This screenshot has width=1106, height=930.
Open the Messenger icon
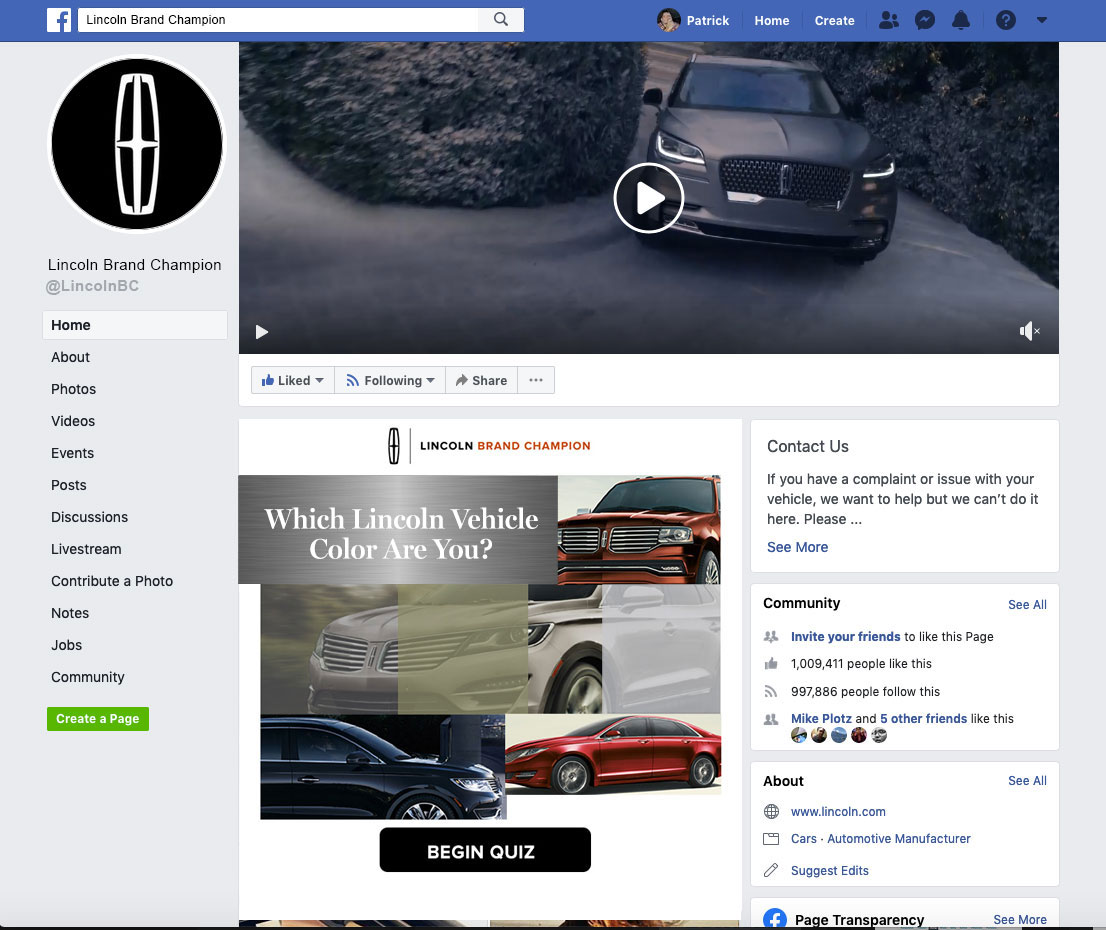click(925, 20)
